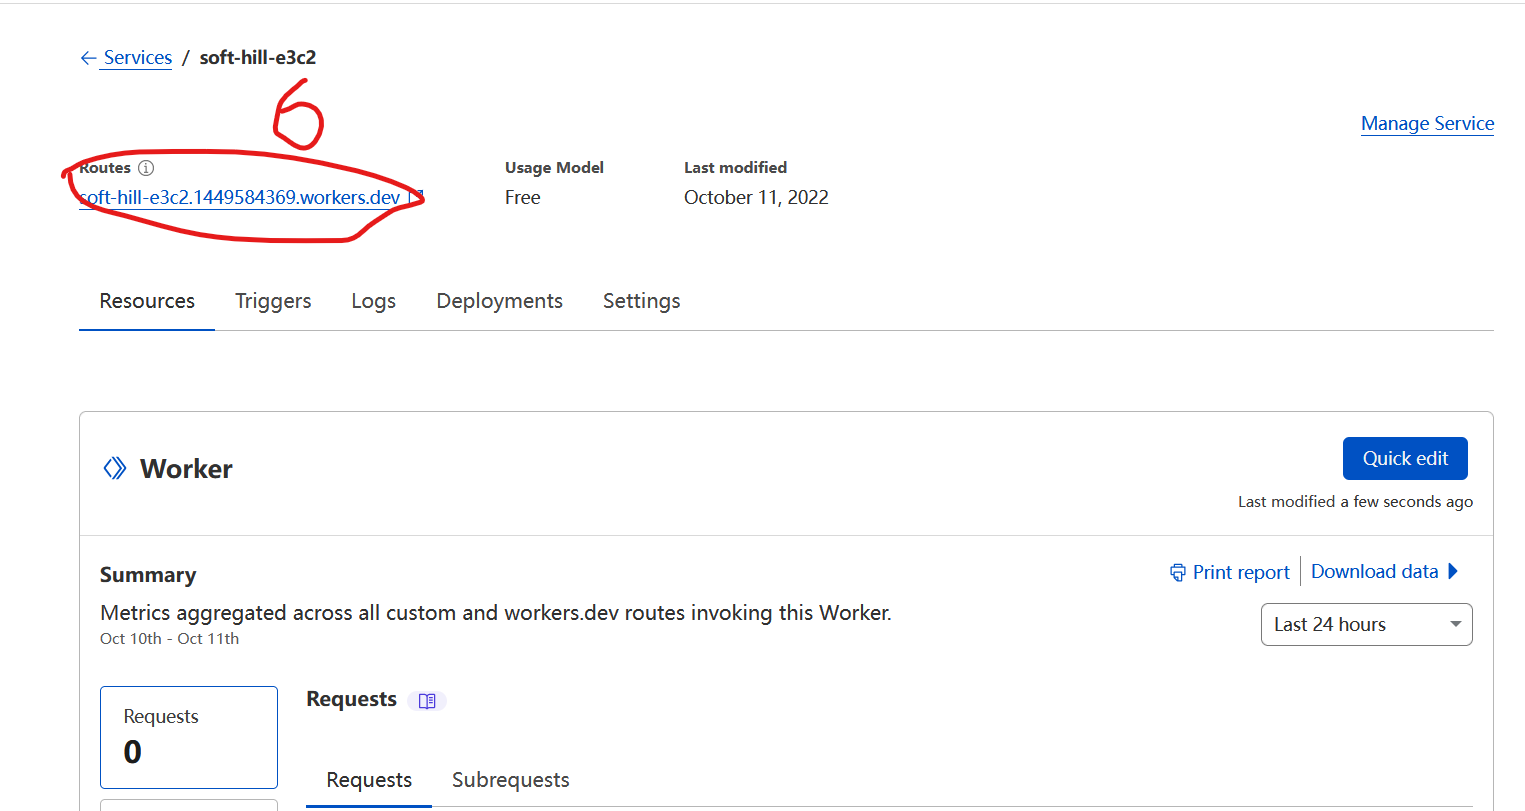
Task: Click the external link icon after workers.dev route
Action: tap(416, 197)
